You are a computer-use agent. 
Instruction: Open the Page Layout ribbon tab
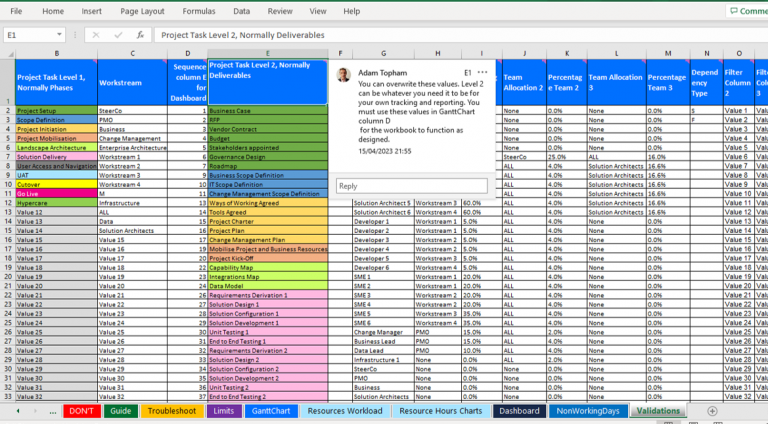[143, 11]
